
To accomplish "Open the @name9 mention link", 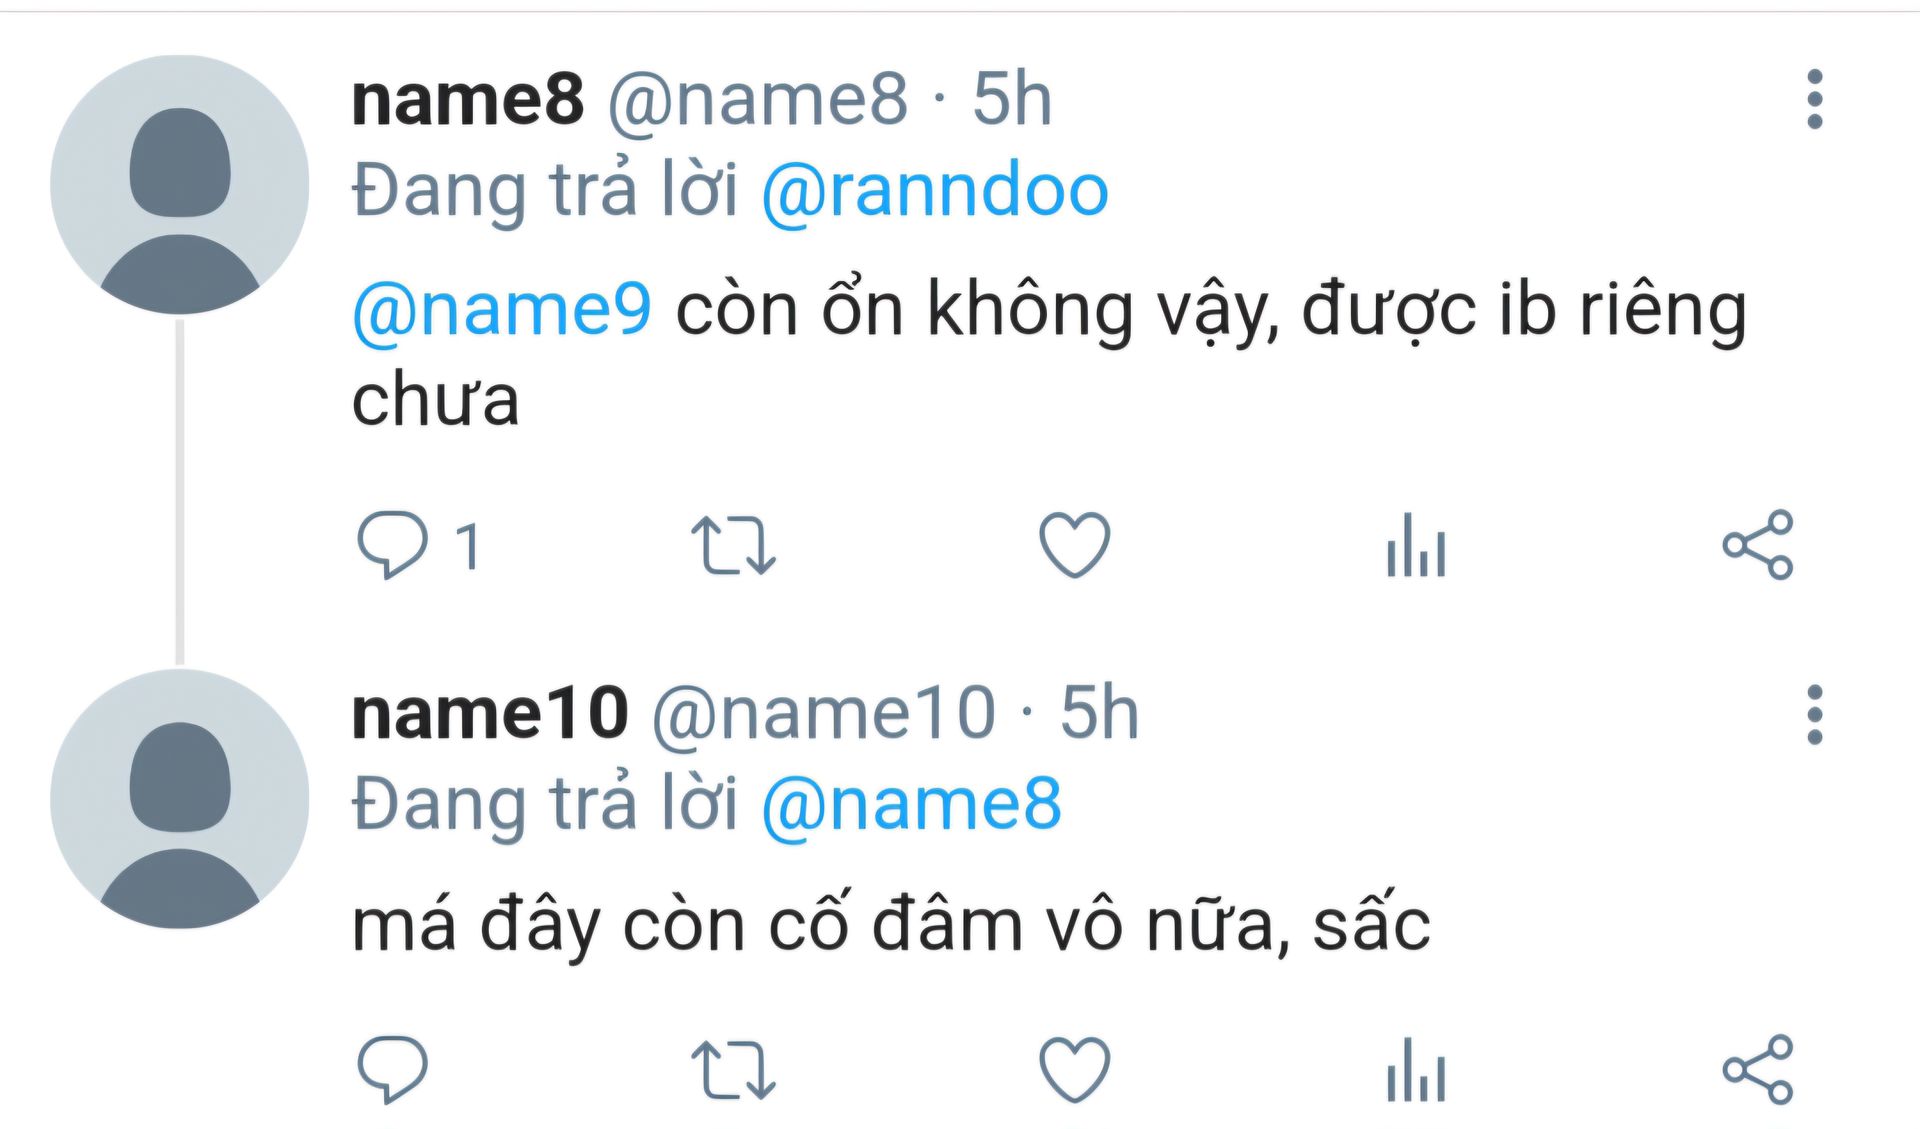I will [502, 310].
